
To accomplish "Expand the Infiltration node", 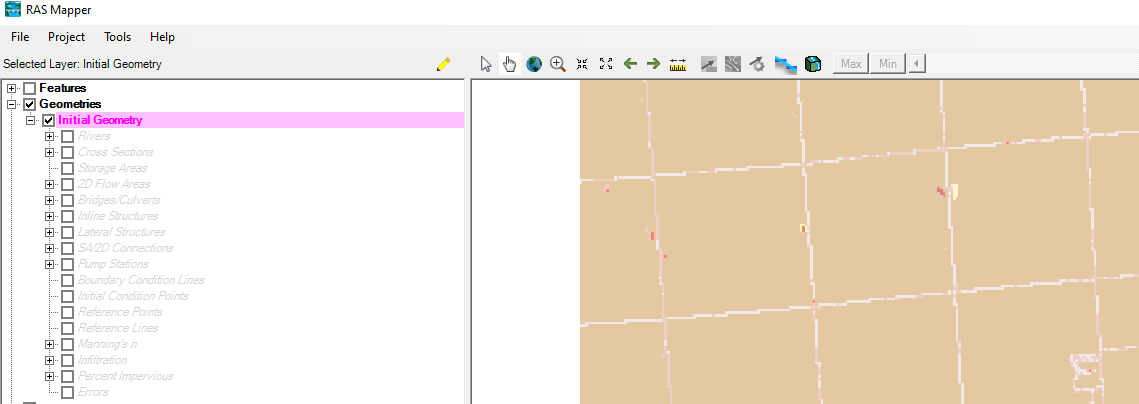I will 49,360.
